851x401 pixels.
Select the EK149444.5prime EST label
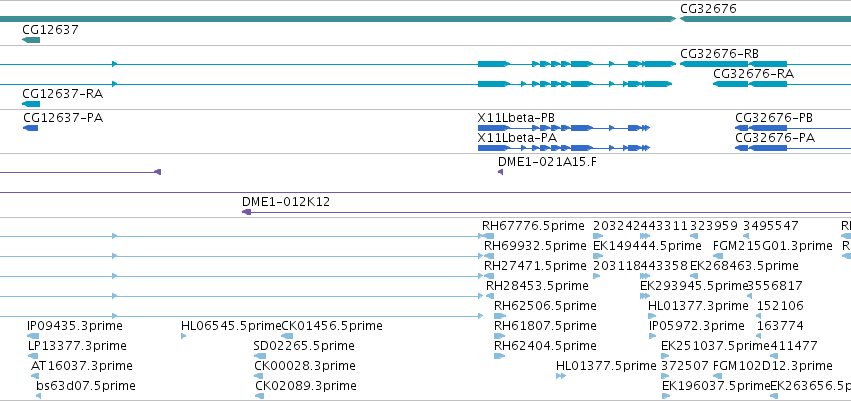647,246
